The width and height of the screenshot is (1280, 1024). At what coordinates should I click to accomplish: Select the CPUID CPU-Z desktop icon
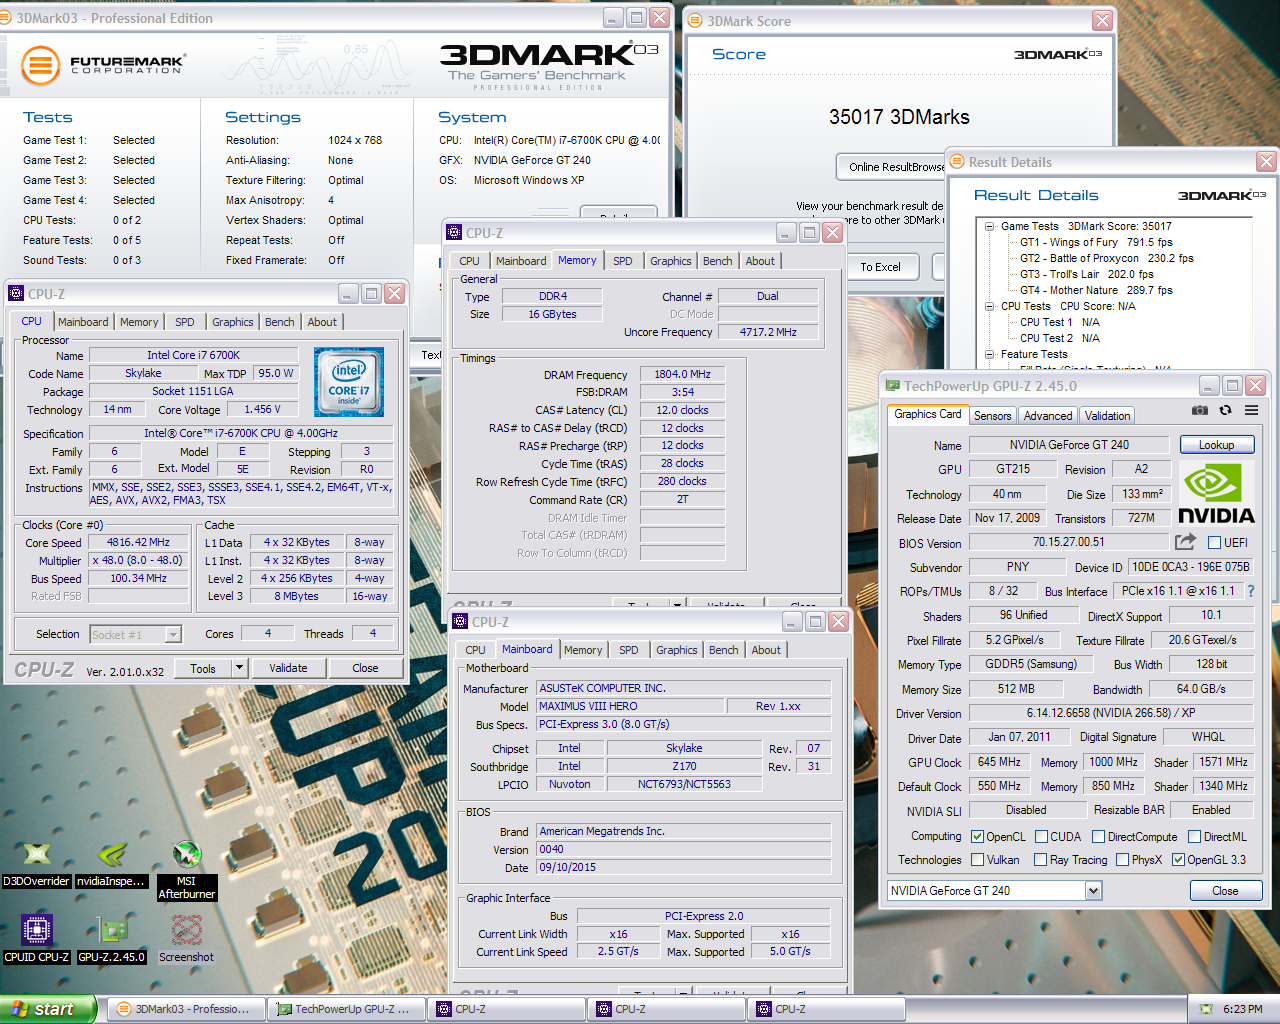[37, 940]
